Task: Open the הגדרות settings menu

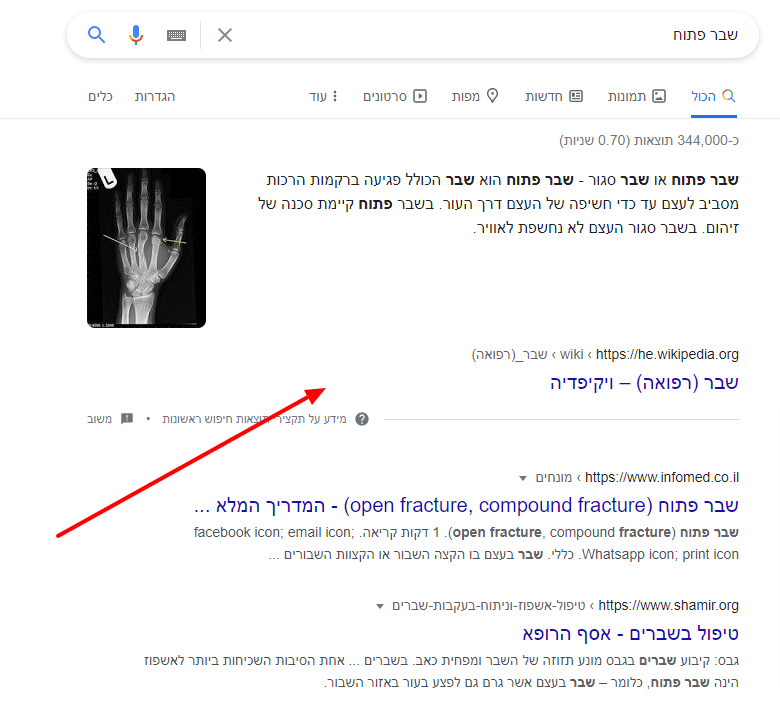Action: tap(155, 96)
